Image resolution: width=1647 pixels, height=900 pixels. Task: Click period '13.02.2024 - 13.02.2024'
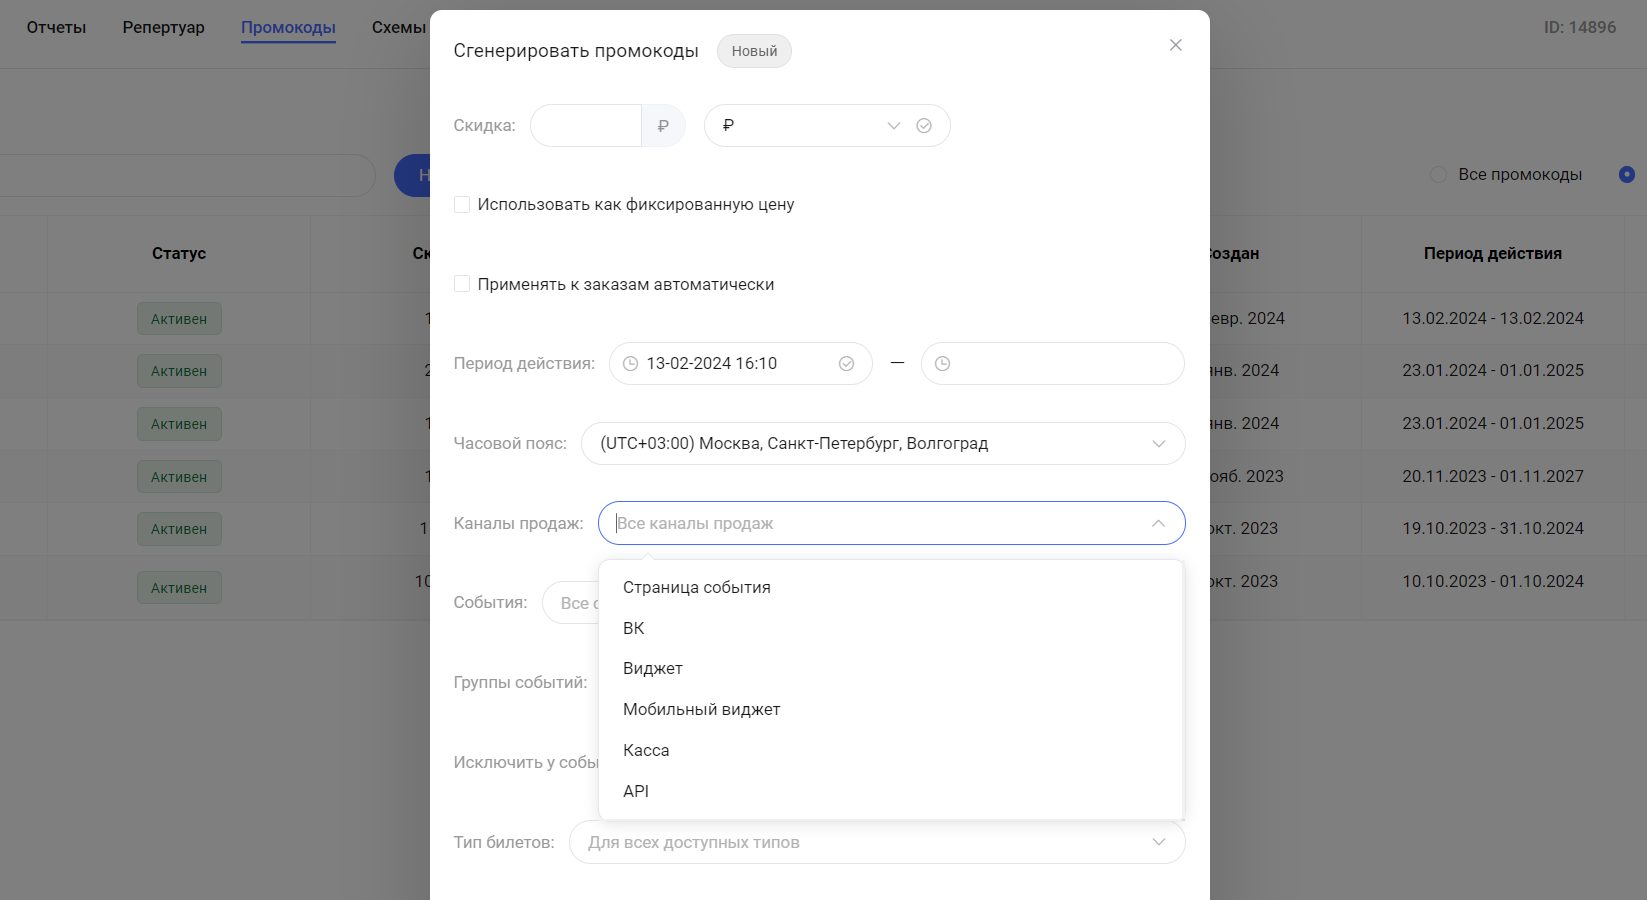(1493, 319)
